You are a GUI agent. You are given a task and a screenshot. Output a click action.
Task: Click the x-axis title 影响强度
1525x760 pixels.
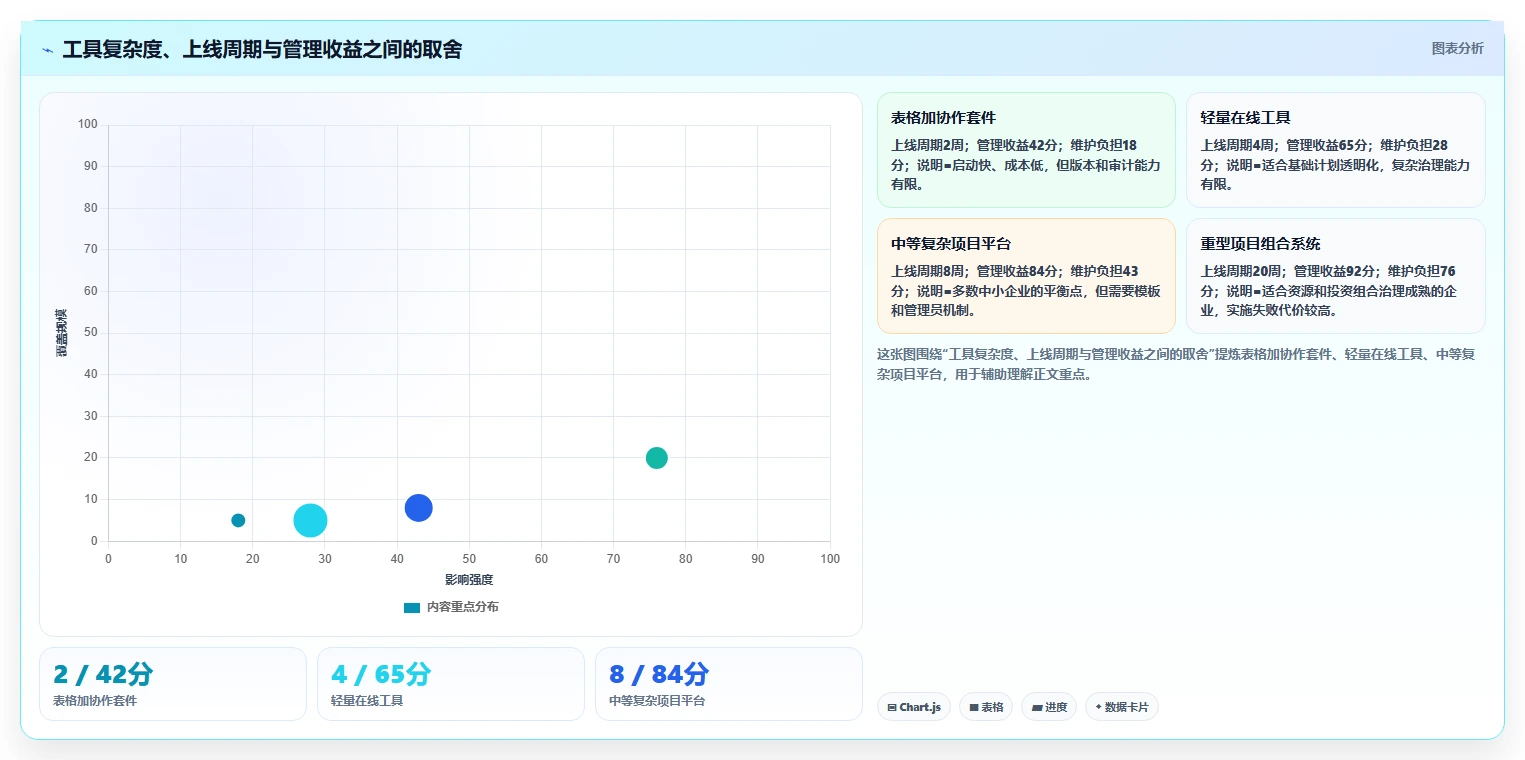coord(469,580)
